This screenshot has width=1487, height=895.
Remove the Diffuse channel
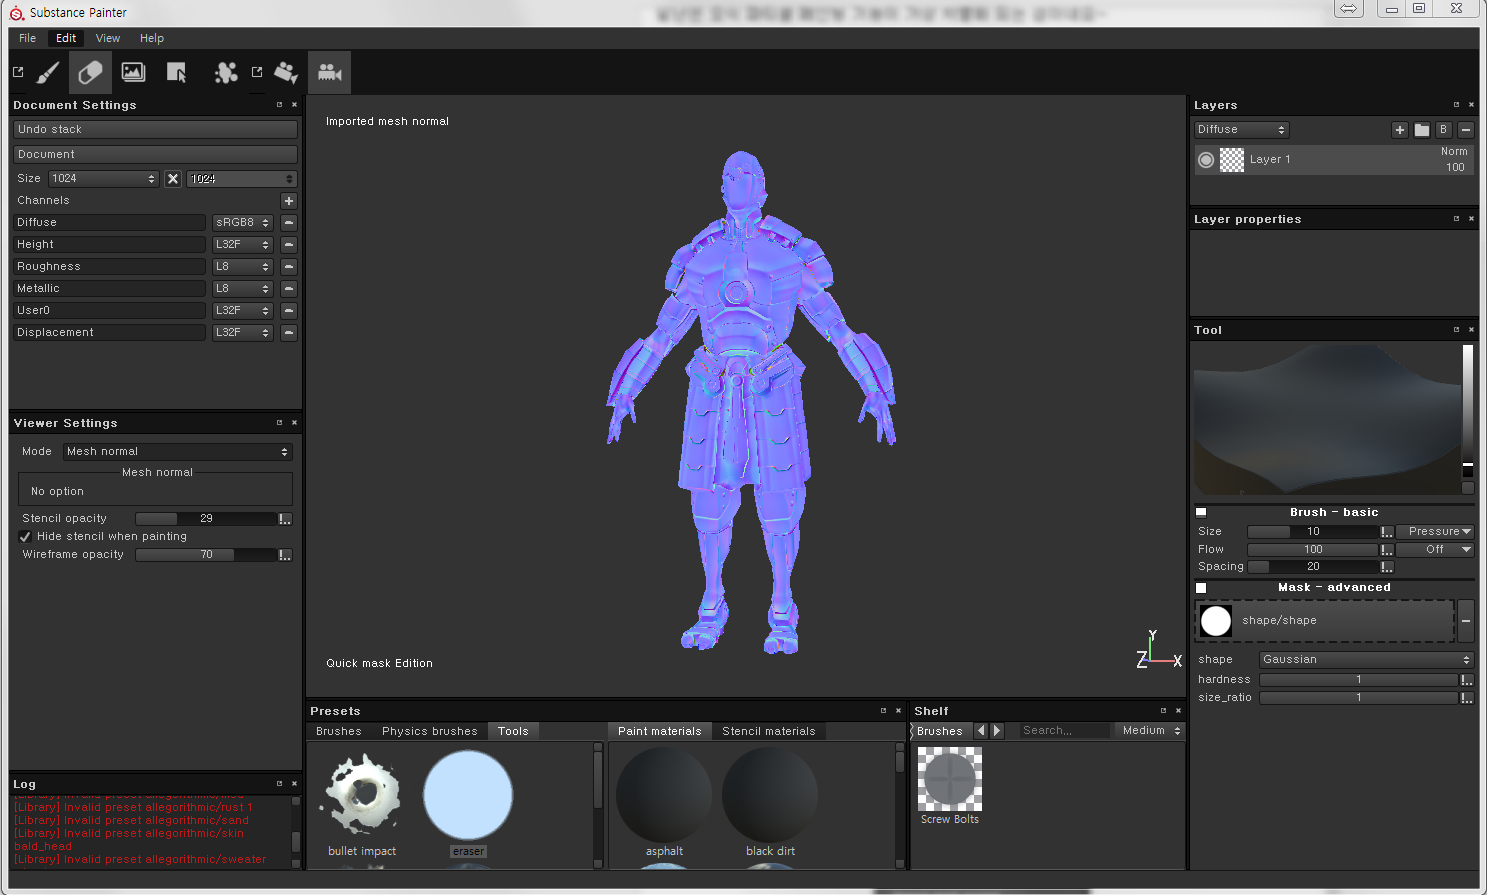289,223
